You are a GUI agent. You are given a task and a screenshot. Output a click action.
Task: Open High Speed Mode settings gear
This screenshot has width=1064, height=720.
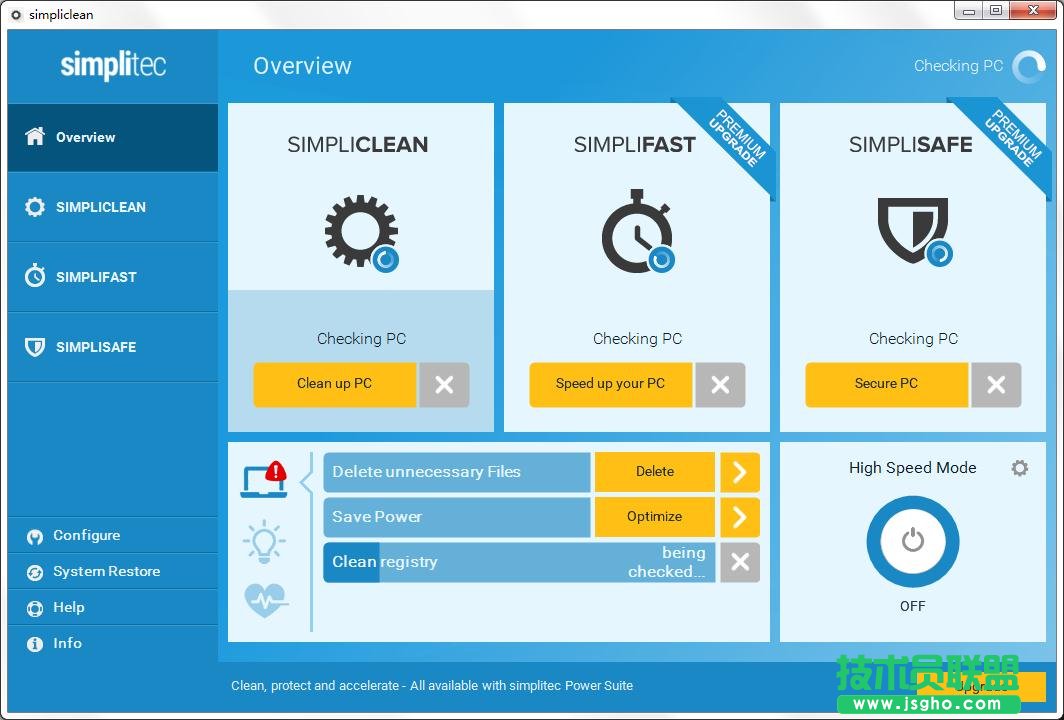click(1019, 468)
